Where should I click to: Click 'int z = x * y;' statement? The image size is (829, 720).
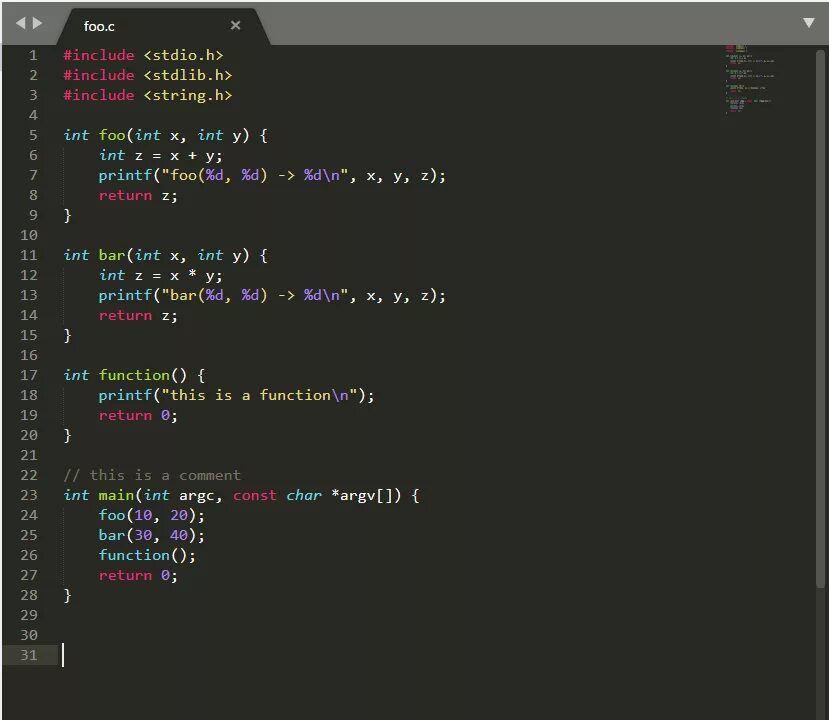[161, 275]
